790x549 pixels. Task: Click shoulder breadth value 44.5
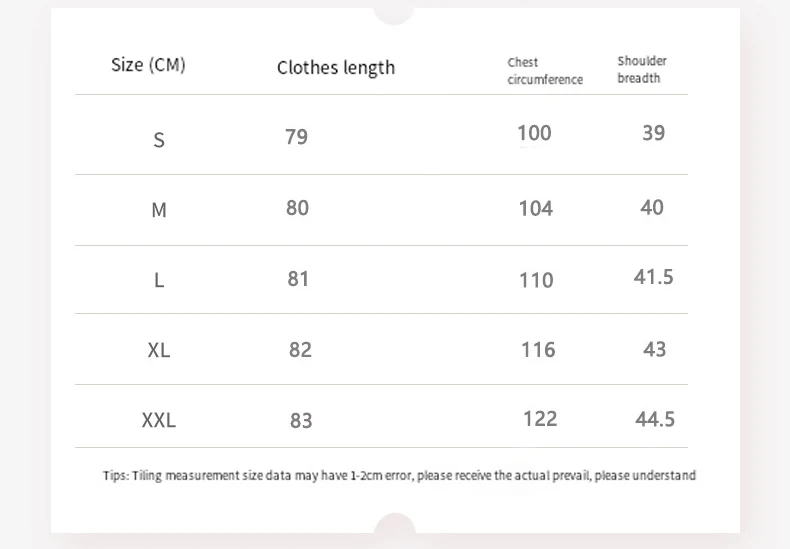click(655, 419)
